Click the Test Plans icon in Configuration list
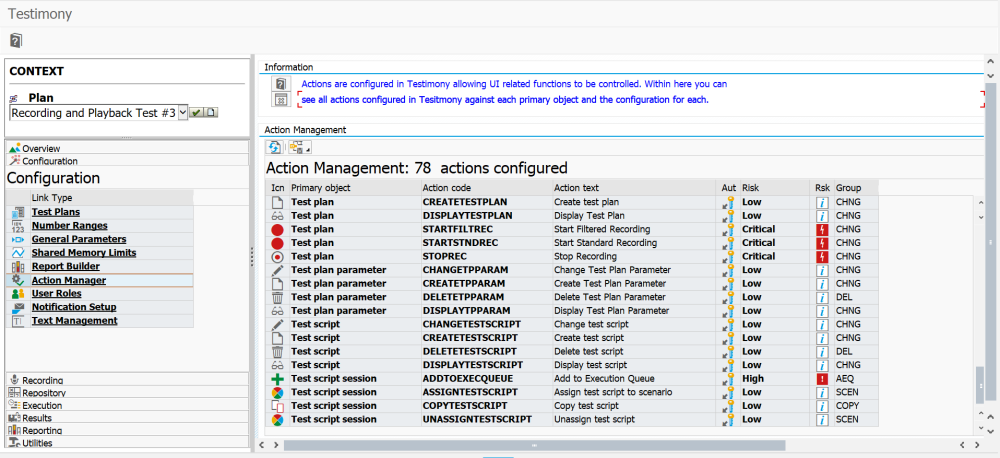1000x458 pixels. [x=18, y=212]
